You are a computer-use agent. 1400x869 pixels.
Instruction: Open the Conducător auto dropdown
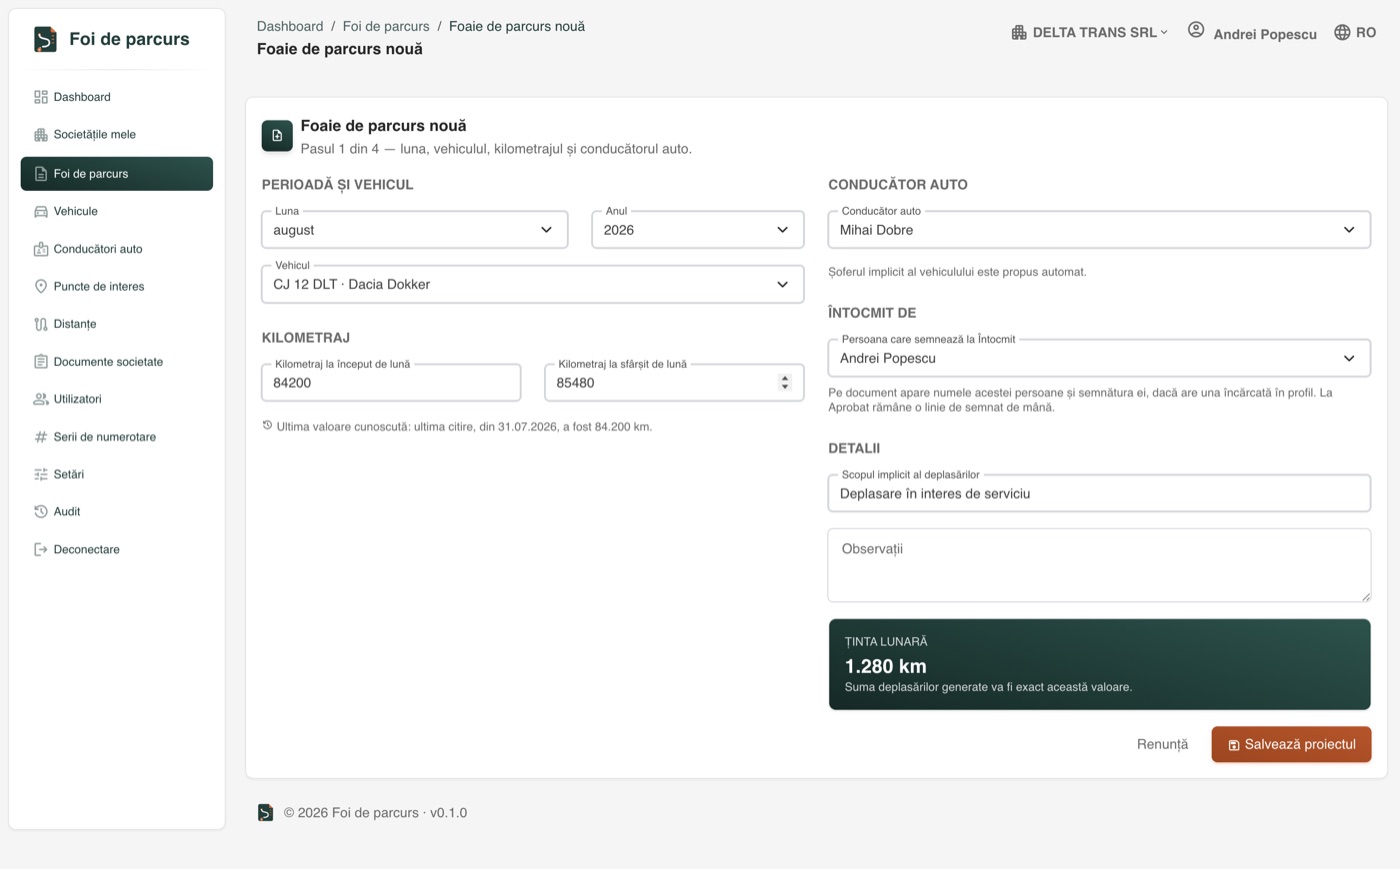1099,230
